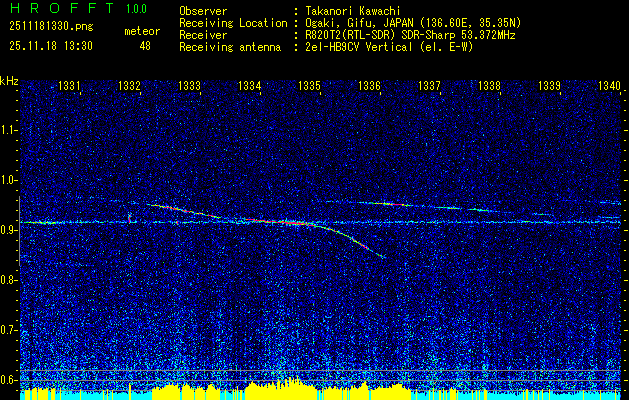Click the Observer field label

pyautogui.click(x=203, y=11)
